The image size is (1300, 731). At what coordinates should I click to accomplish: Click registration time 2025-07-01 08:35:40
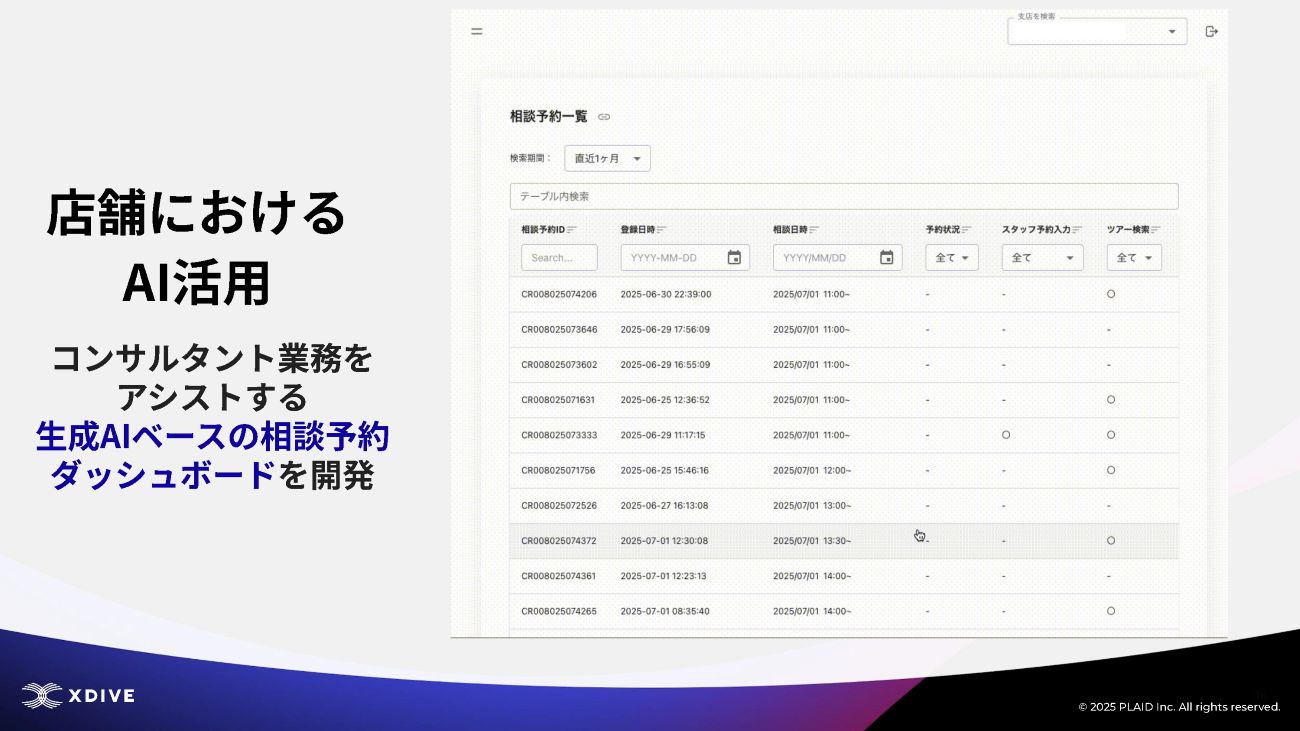[x=665, y=611]
